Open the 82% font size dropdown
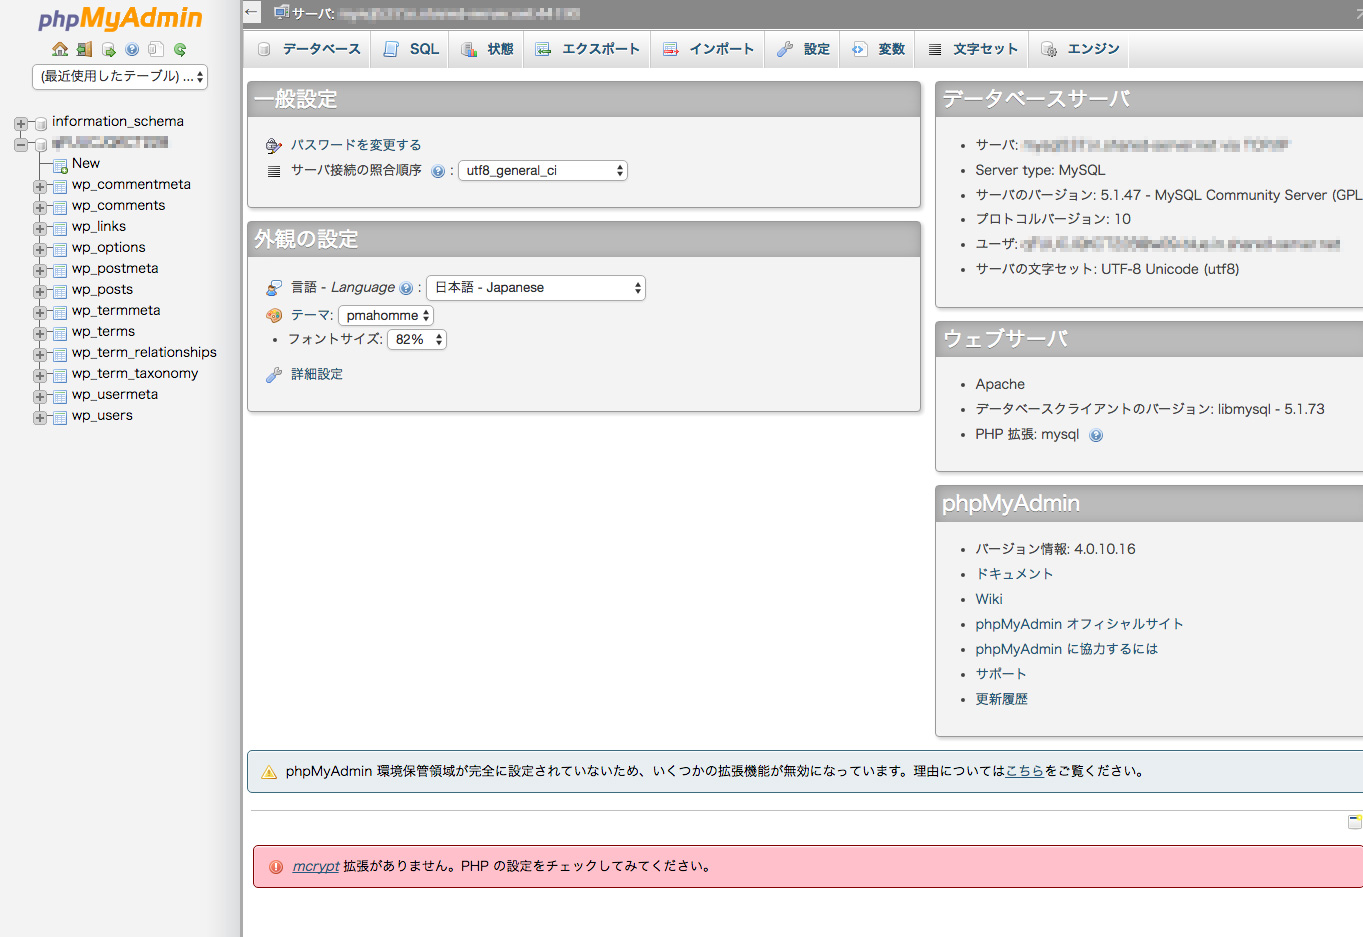Screen dimensions: 1363x937 tap(417, 340)
